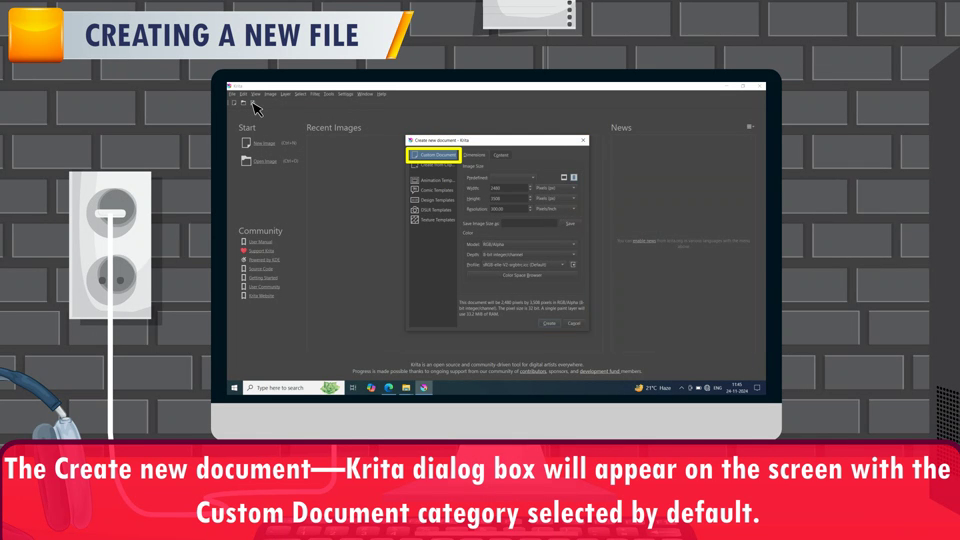The height and width of the screenshot is (540, 960).
Task: Open Height units dropdown
Action: [x=555, y=198]
